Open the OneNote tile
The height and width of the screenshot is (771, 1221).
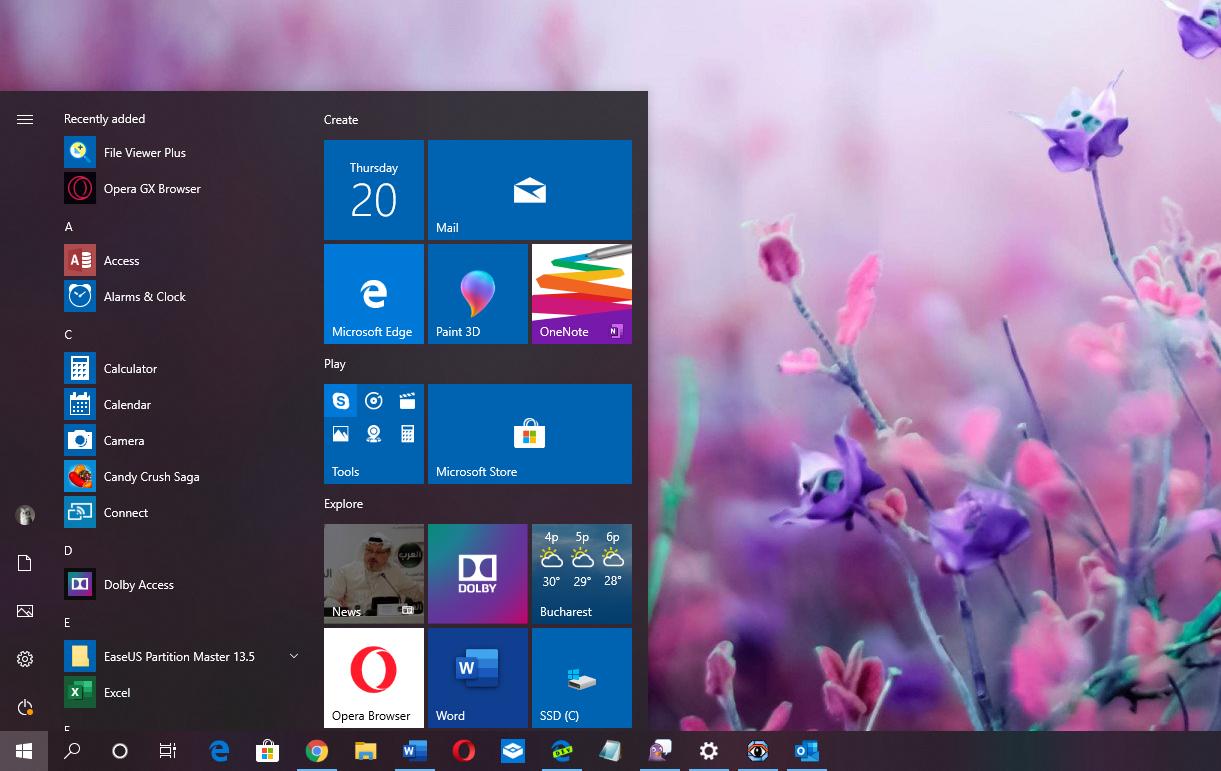point(582,294)
